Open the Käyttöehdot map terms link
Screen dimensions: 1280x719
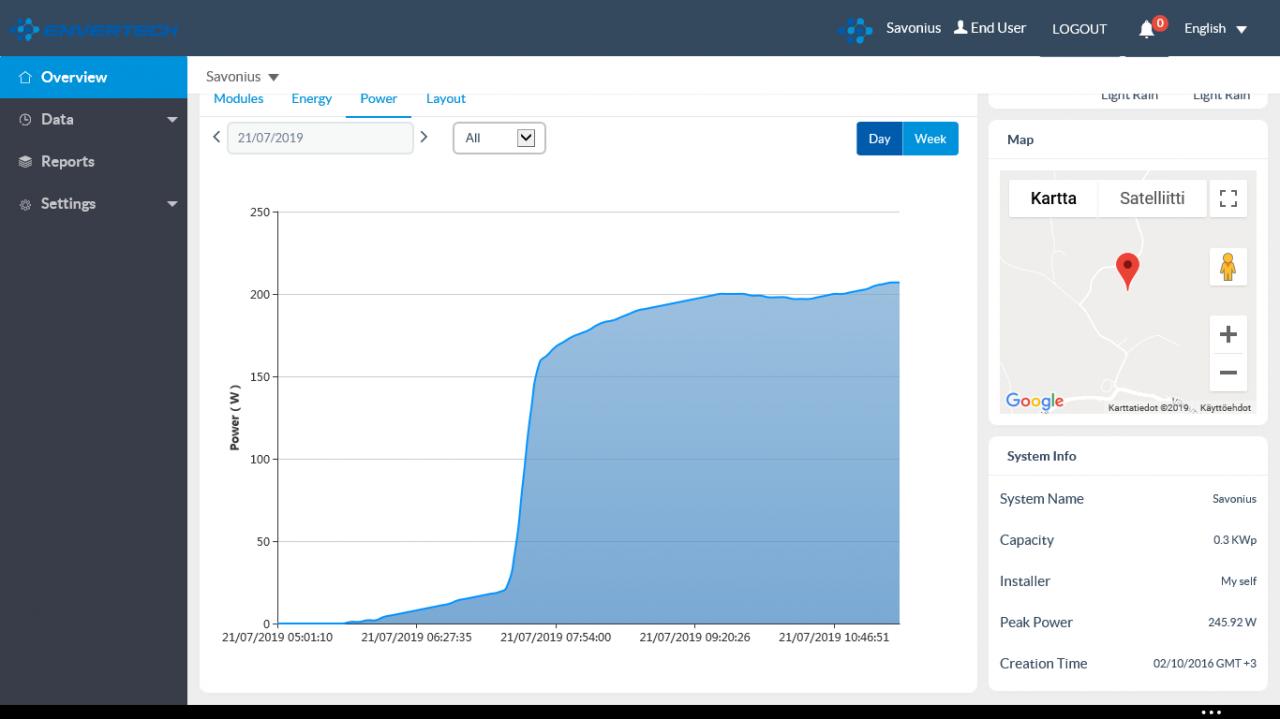tap(1225, 408)
